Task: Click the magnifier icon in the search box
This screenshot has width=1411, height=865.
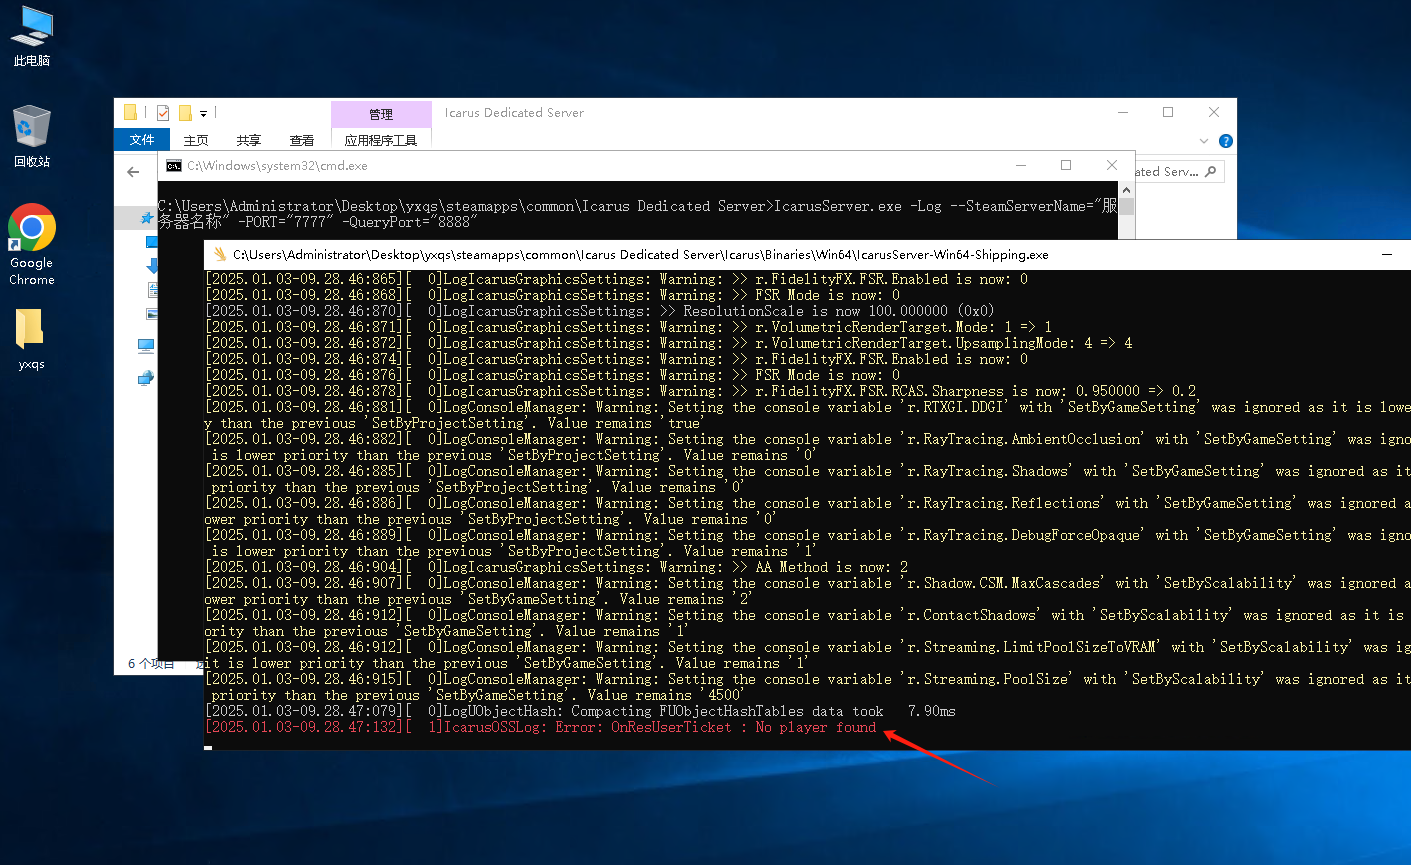Action: 1211,172
